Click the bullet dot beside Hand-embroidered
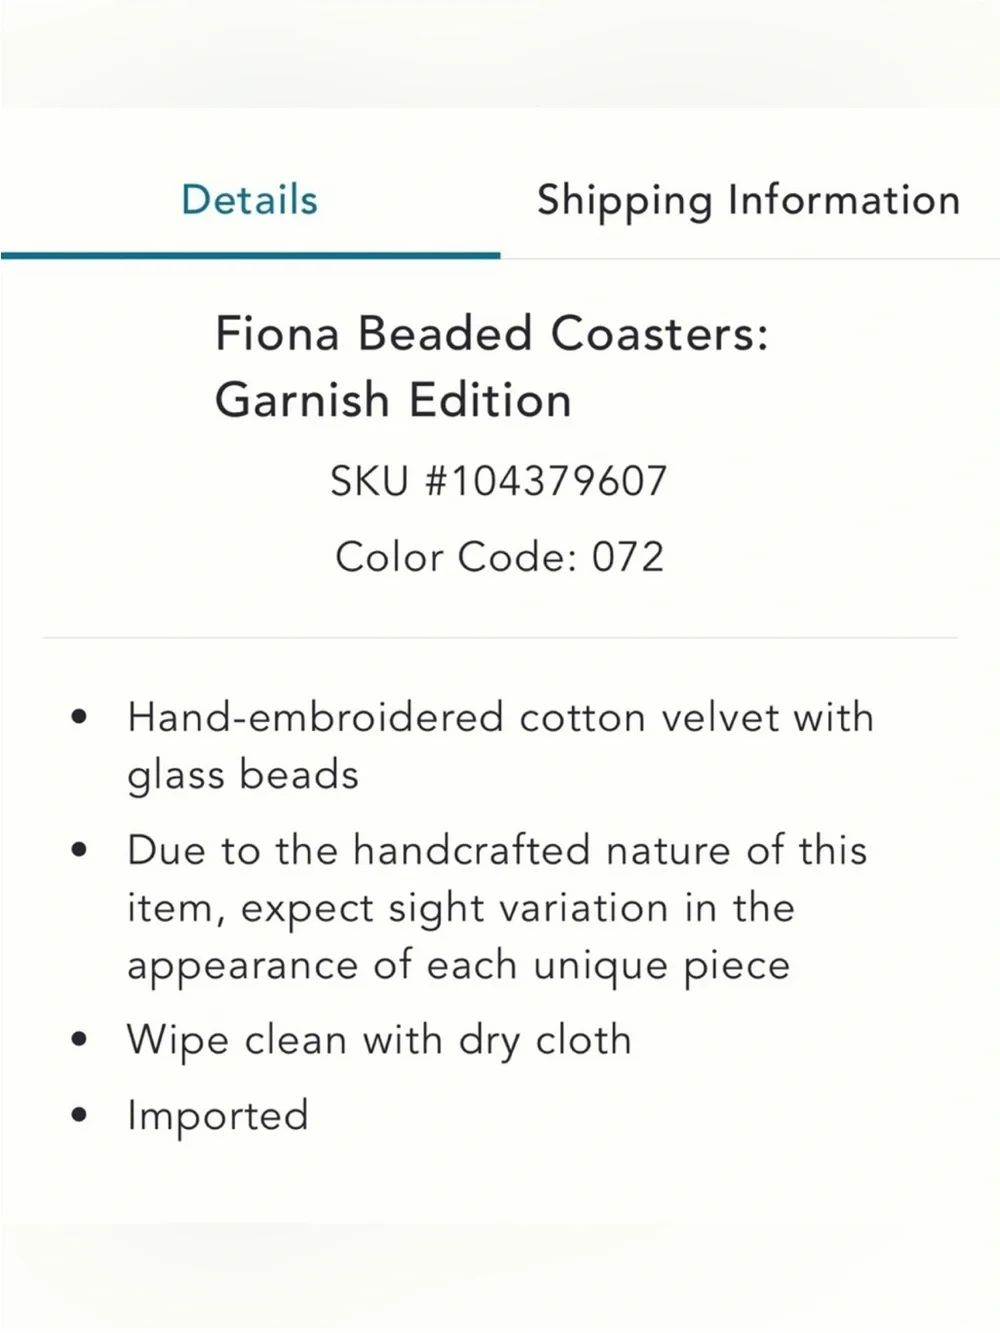This screenshot has height=1333, width=1000. coord(80,717)
